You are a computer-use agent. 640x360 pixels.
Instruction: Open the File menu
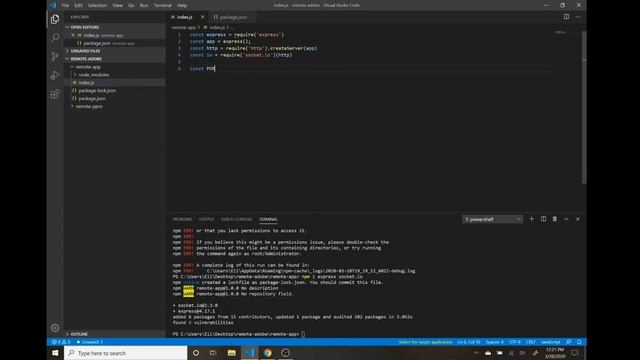65,5
